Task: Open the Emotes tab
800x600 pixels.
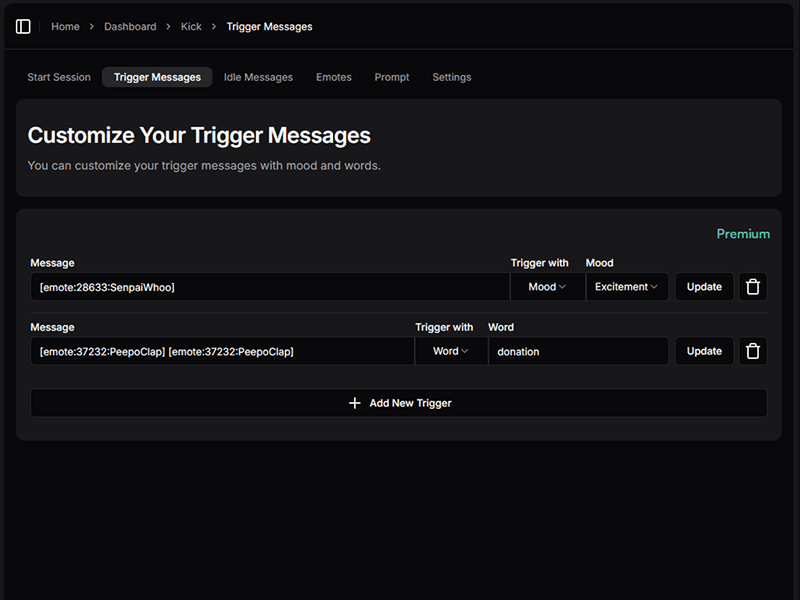Action: pos(333,77)
